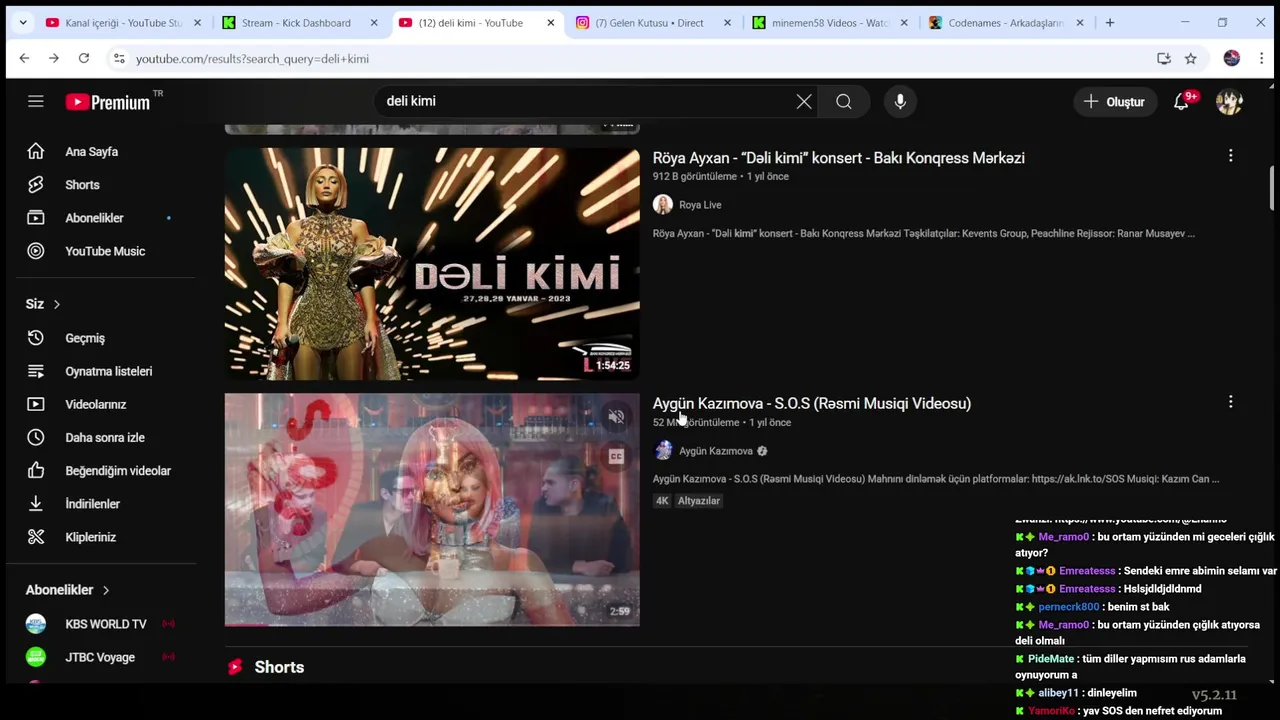1280x720 pixels.
Task: Click the YouTube Premium logo
Action: 108,101
